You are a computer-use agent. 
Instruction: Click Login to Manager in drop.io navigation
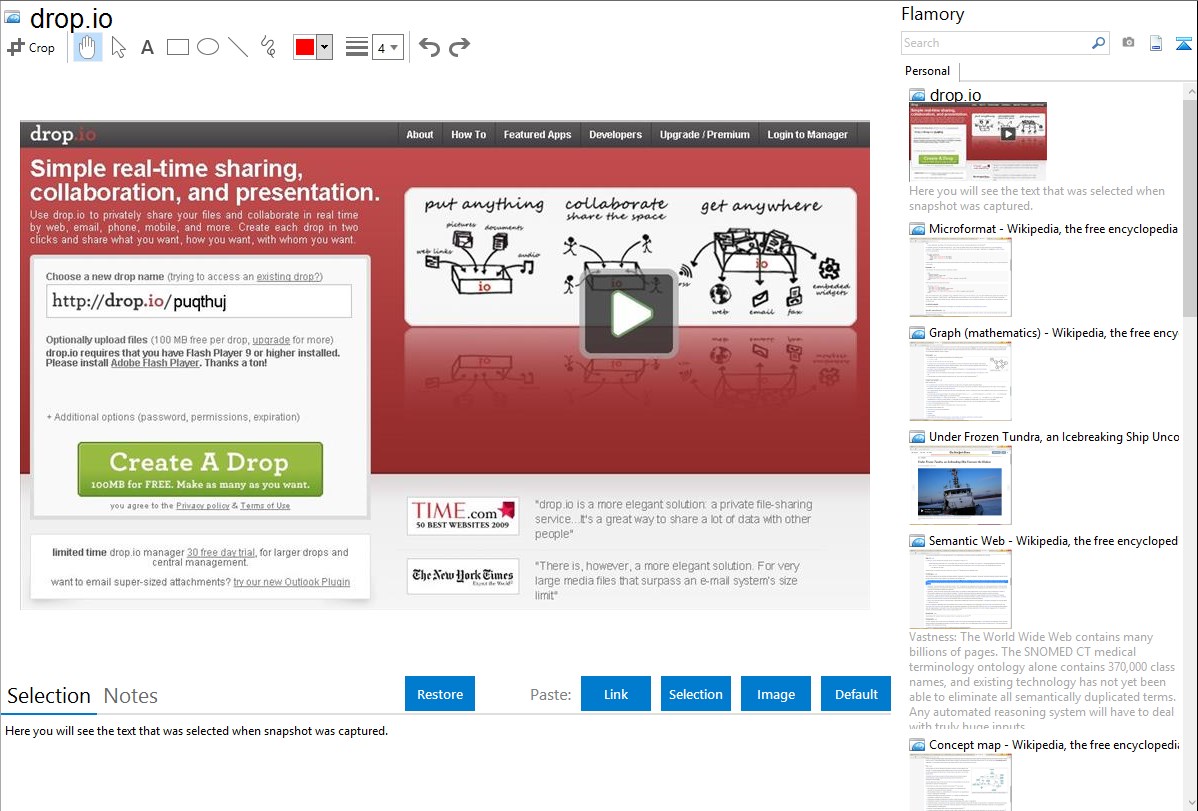point(808,135)
